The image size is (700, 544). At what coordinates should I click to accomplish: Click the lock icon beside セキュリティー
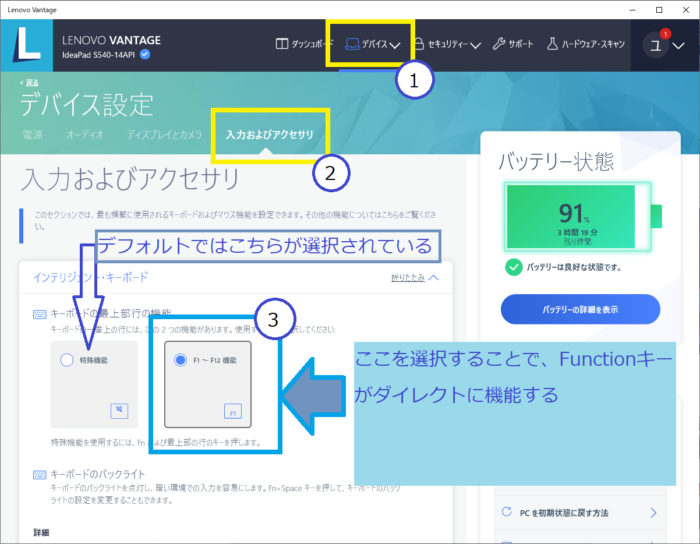point(419,44)
